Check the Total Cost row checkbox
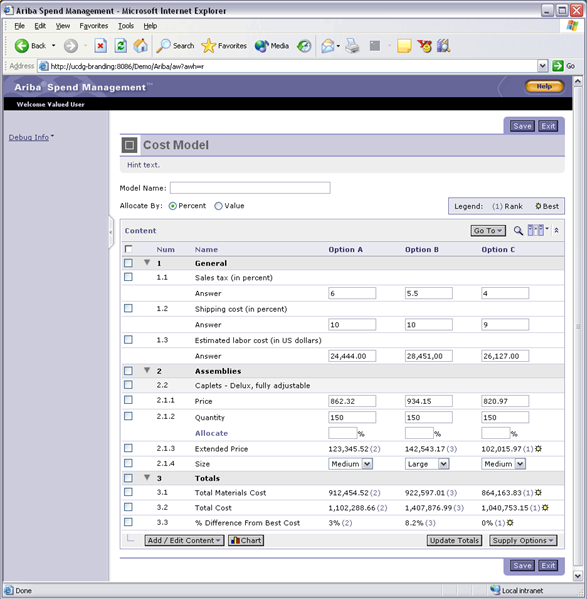 [128, 507]
